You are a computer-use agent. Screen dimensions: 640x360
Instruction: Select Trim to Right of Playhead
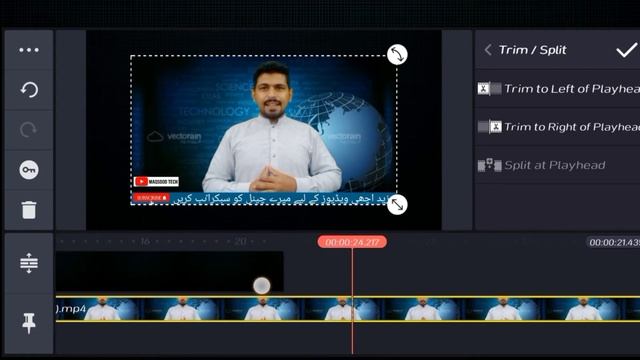[x=558, y=127]
